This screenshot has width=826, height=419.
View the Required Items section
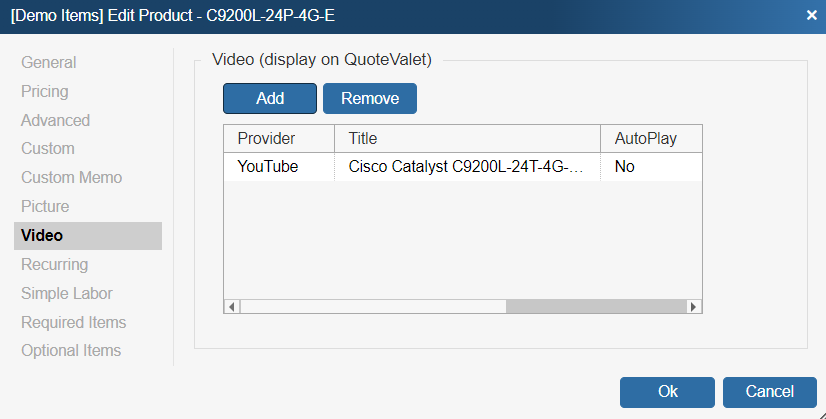pyautogui.click(x=73, y=323)
